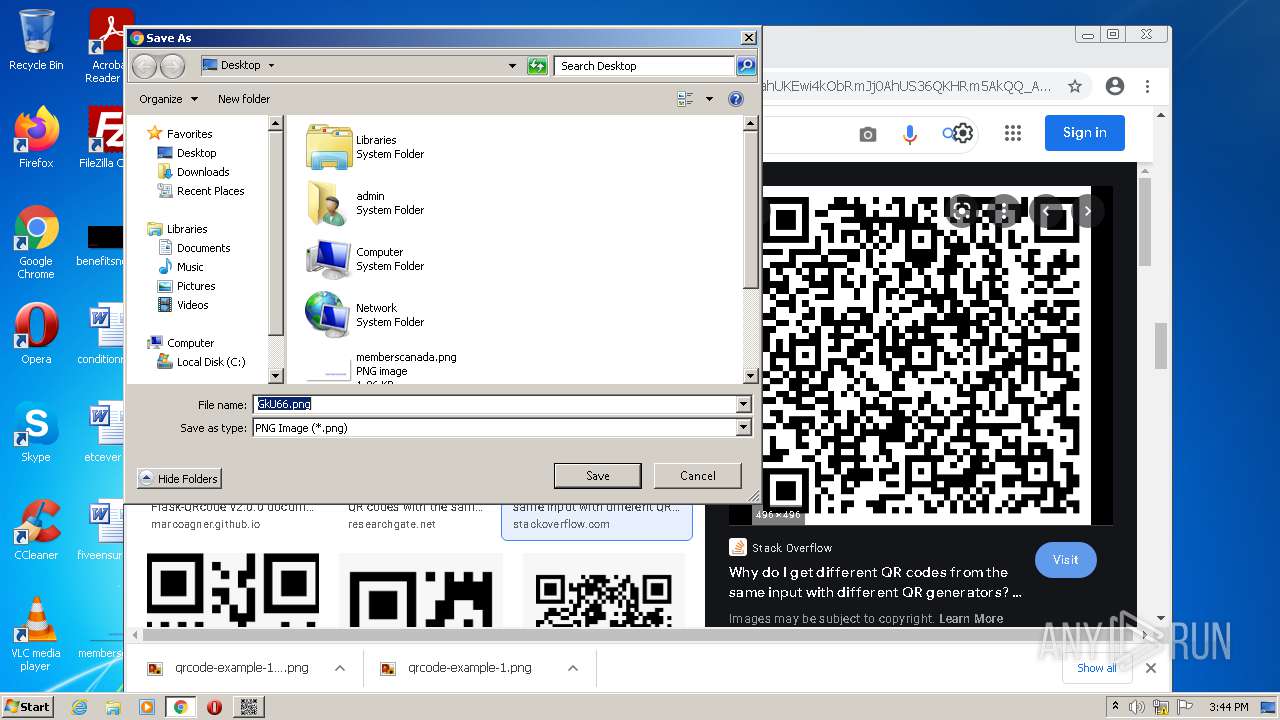The image size is (1280, 720).
Task: Click the Sign in button on Google
Action: [x=1085, y=133]
